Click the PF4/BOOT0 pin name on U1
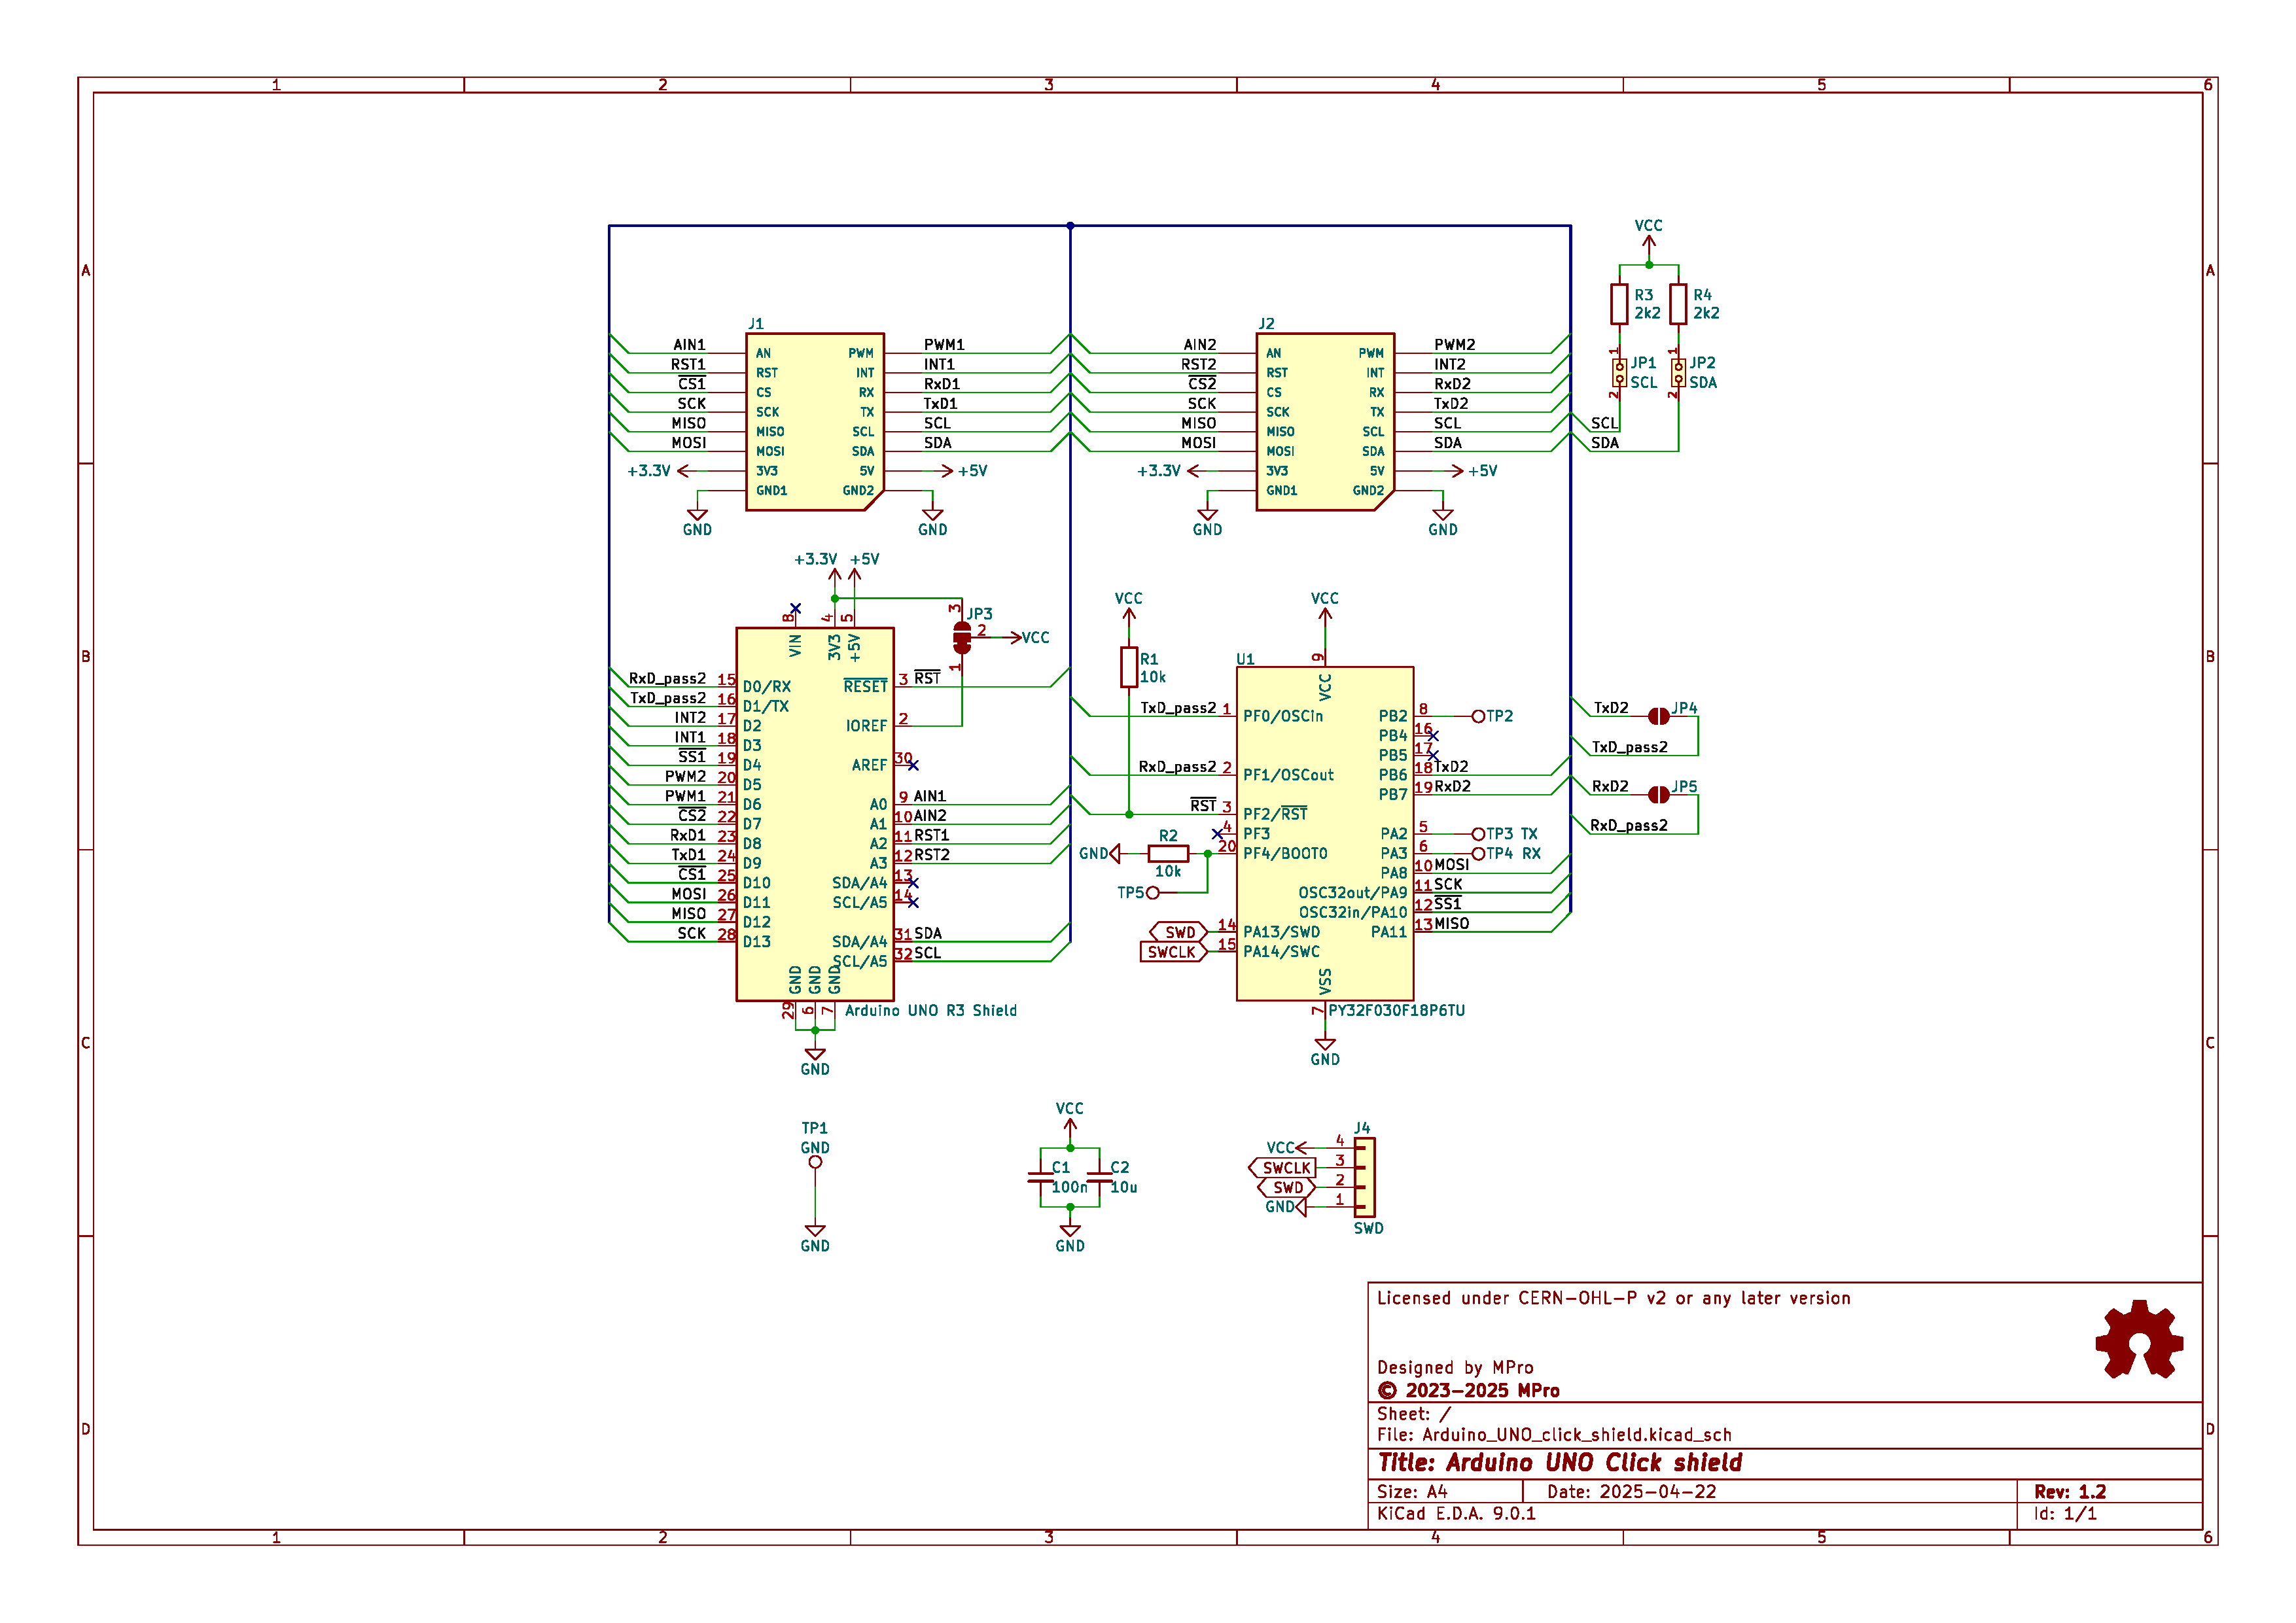 [x=1285, y=853]
